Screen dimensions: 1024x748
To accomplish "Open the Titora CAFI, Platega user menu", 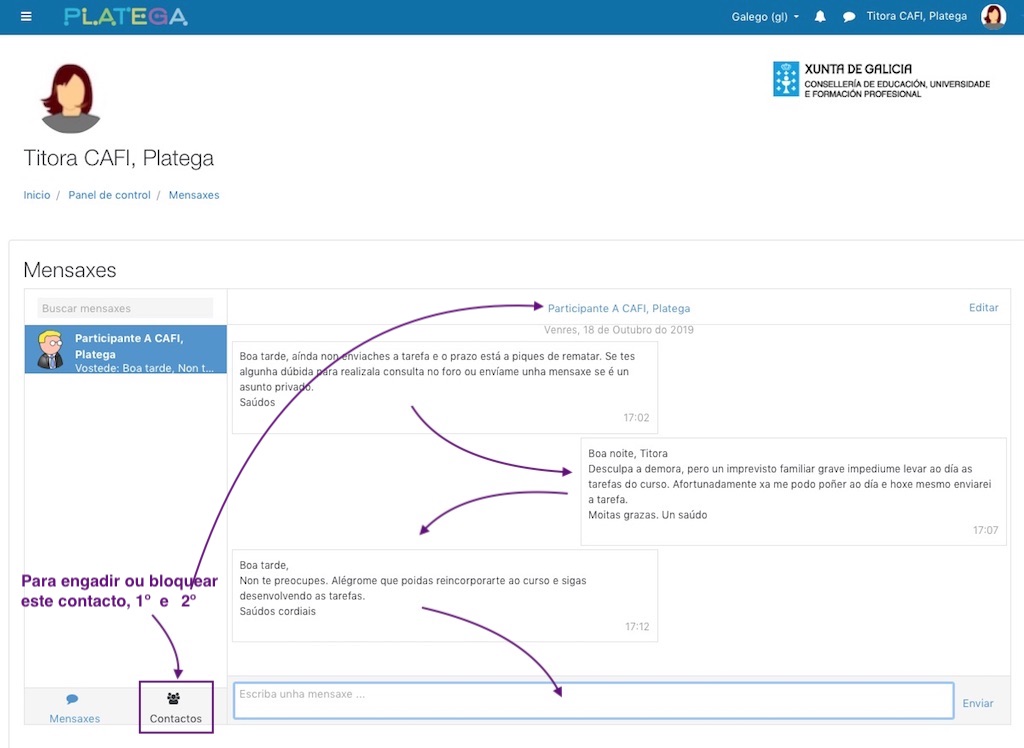I will point(916,17).
